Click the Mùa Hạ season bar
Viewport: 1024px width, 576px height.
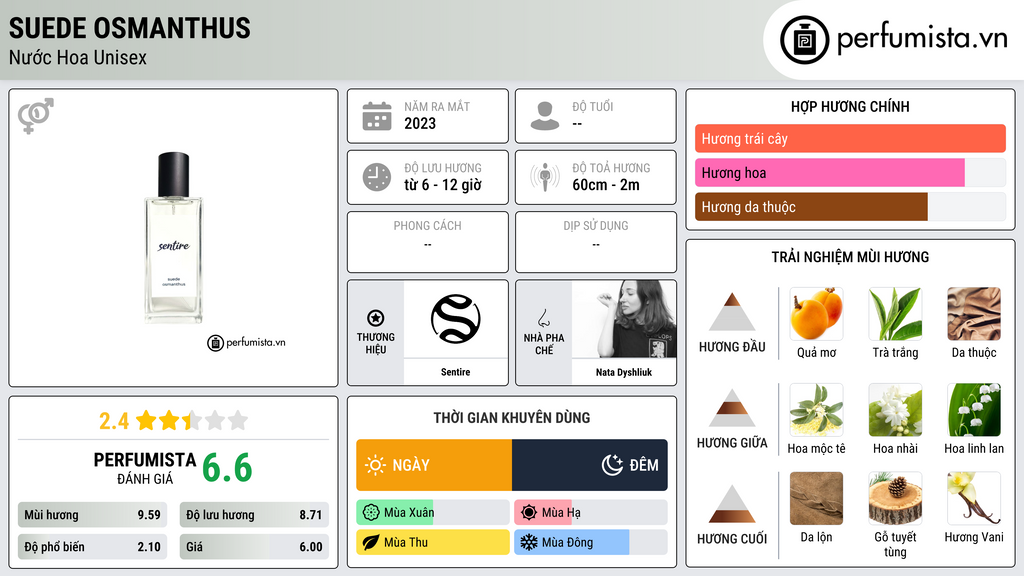590,513
